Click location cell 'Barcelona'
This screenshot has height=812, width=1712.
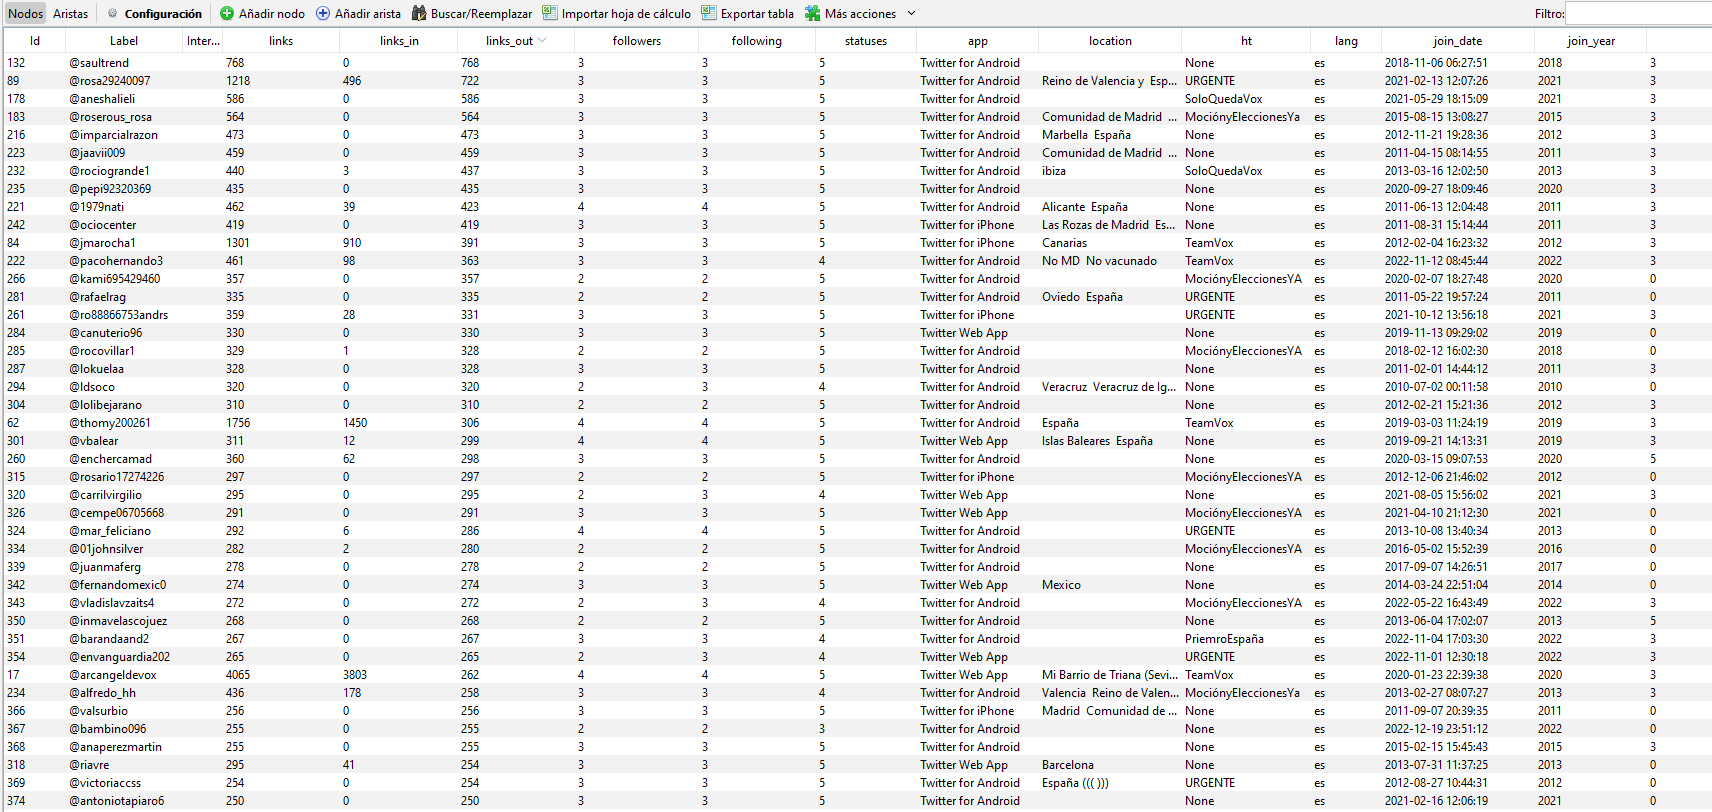coord(1068,765)
